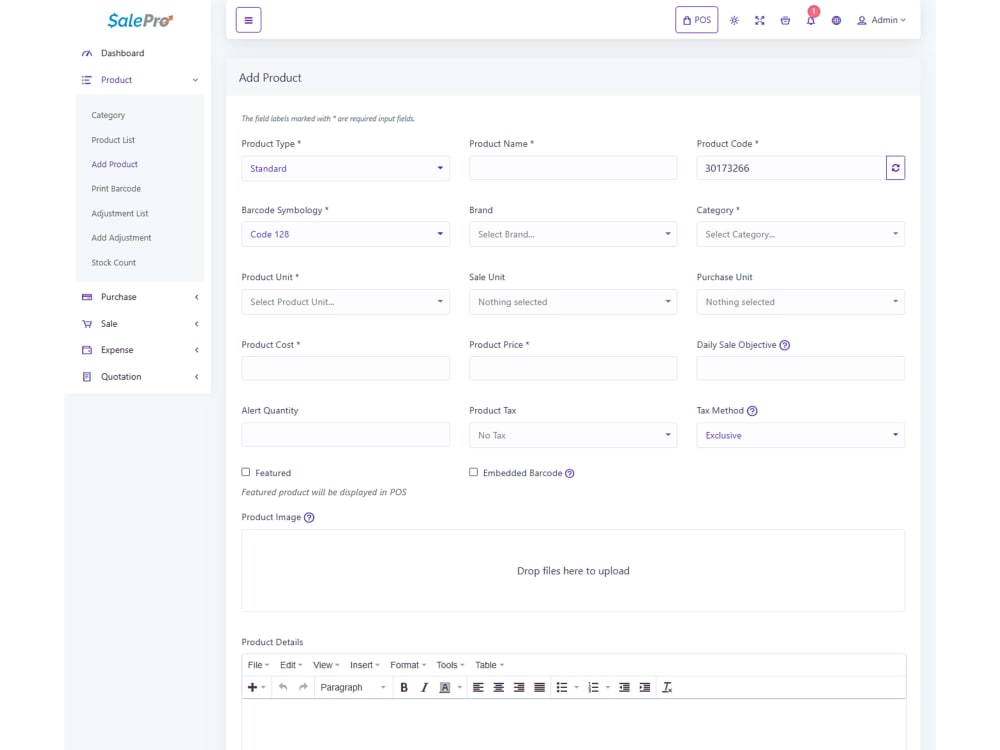1000x750 pixels.
Task: Click the POS button in the header
Action: tap(696, 19)
